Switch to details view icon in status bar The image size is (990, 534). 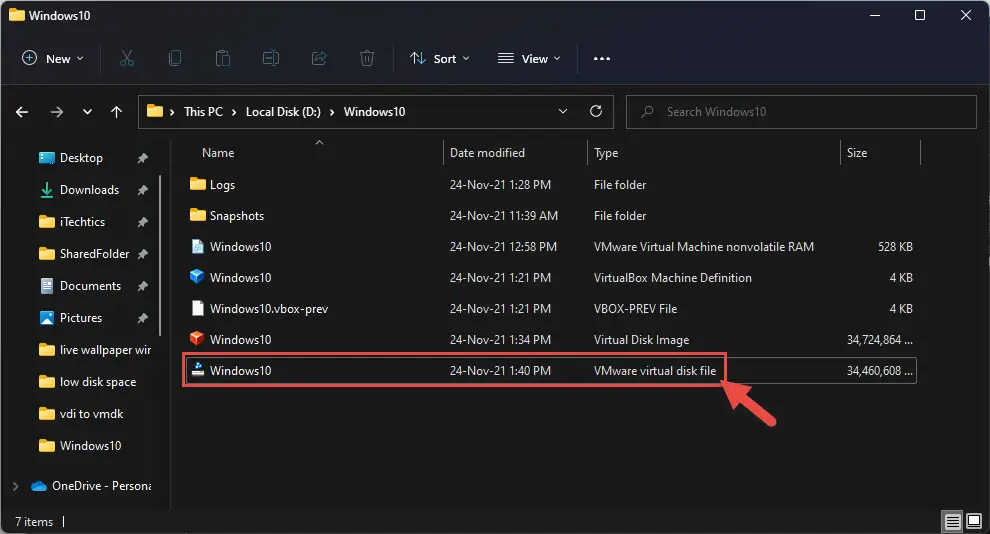pyautogui.click(x=952, y=521)
